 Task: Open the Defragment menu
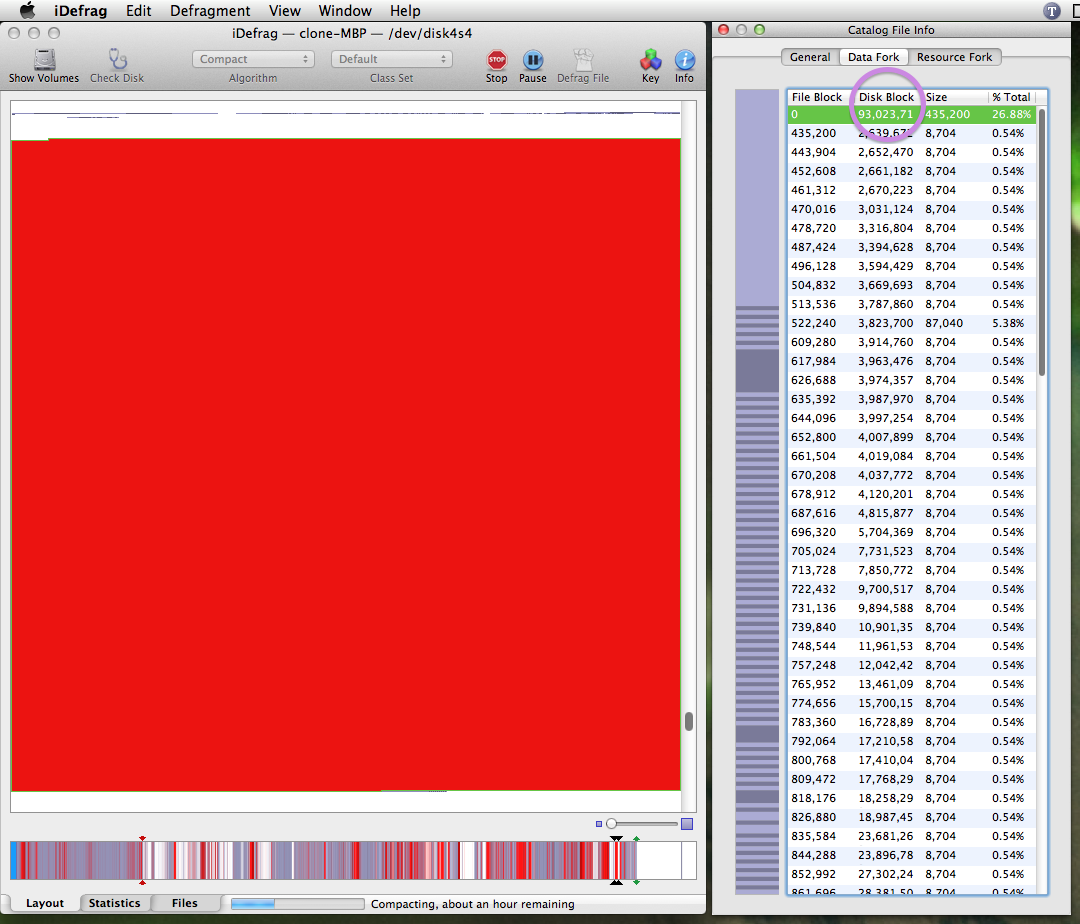pos(210,10)
